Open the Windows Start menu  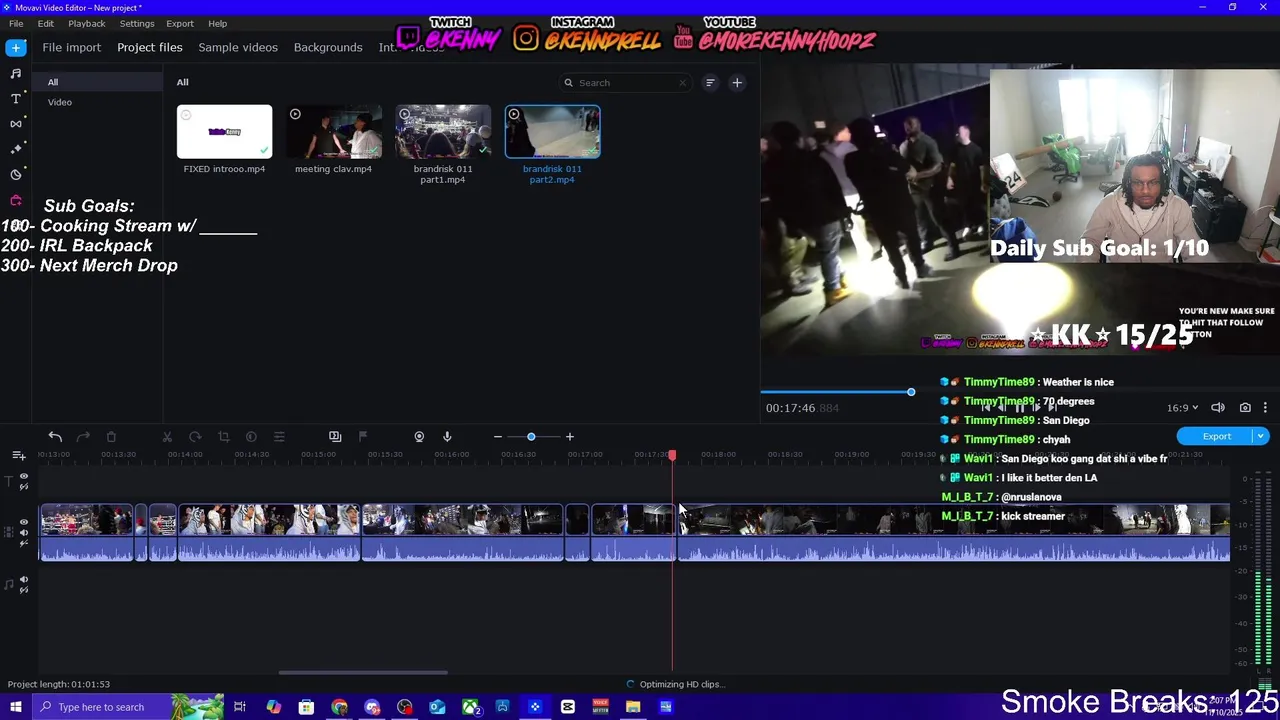click(x=15, y=707)
